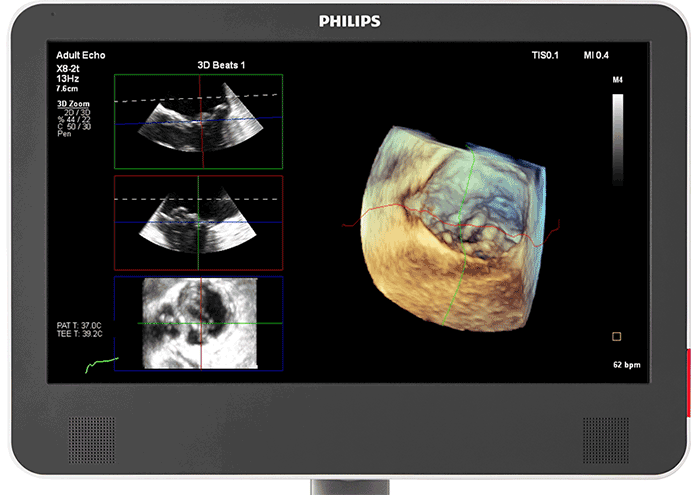Screen dimensions: 700x500
Task: Select the green-bordered top MPR view
Action: tap(198, 120)
